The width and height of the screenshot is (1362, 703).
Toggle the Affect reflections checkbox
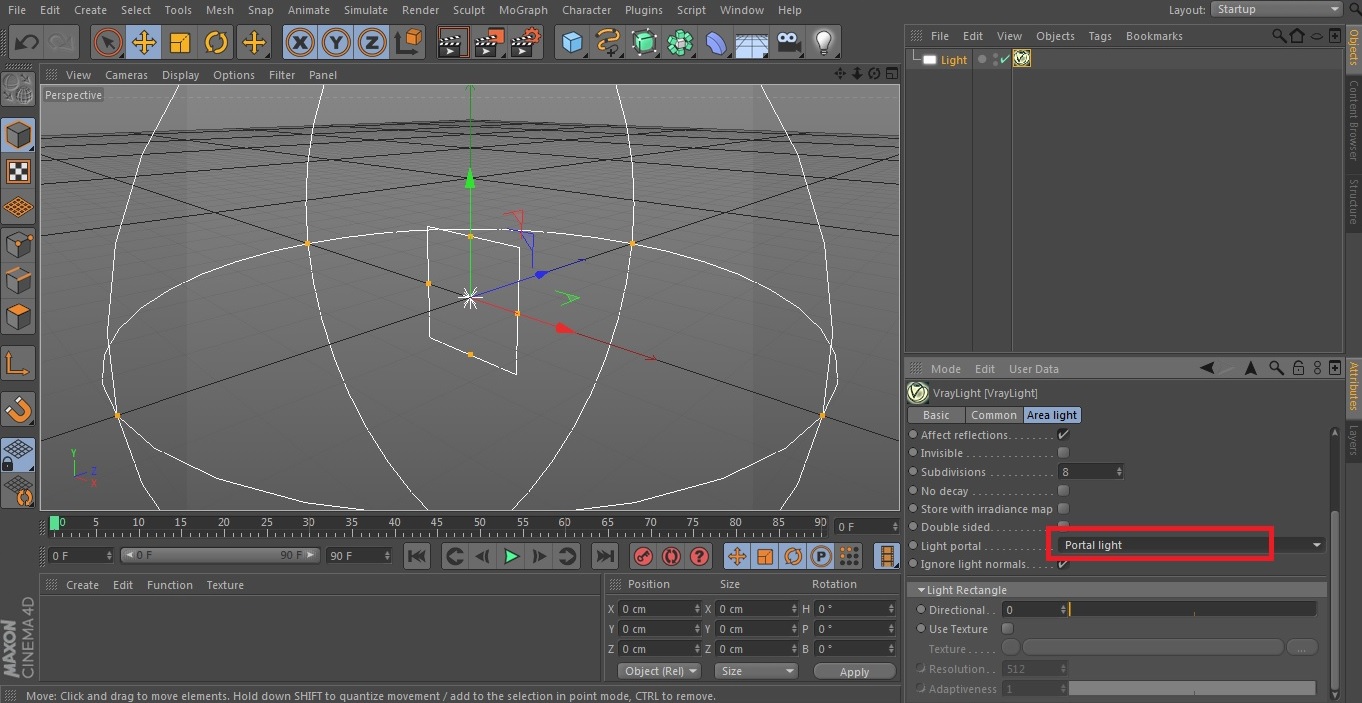pyautogui.click(x=1063, y=435)
